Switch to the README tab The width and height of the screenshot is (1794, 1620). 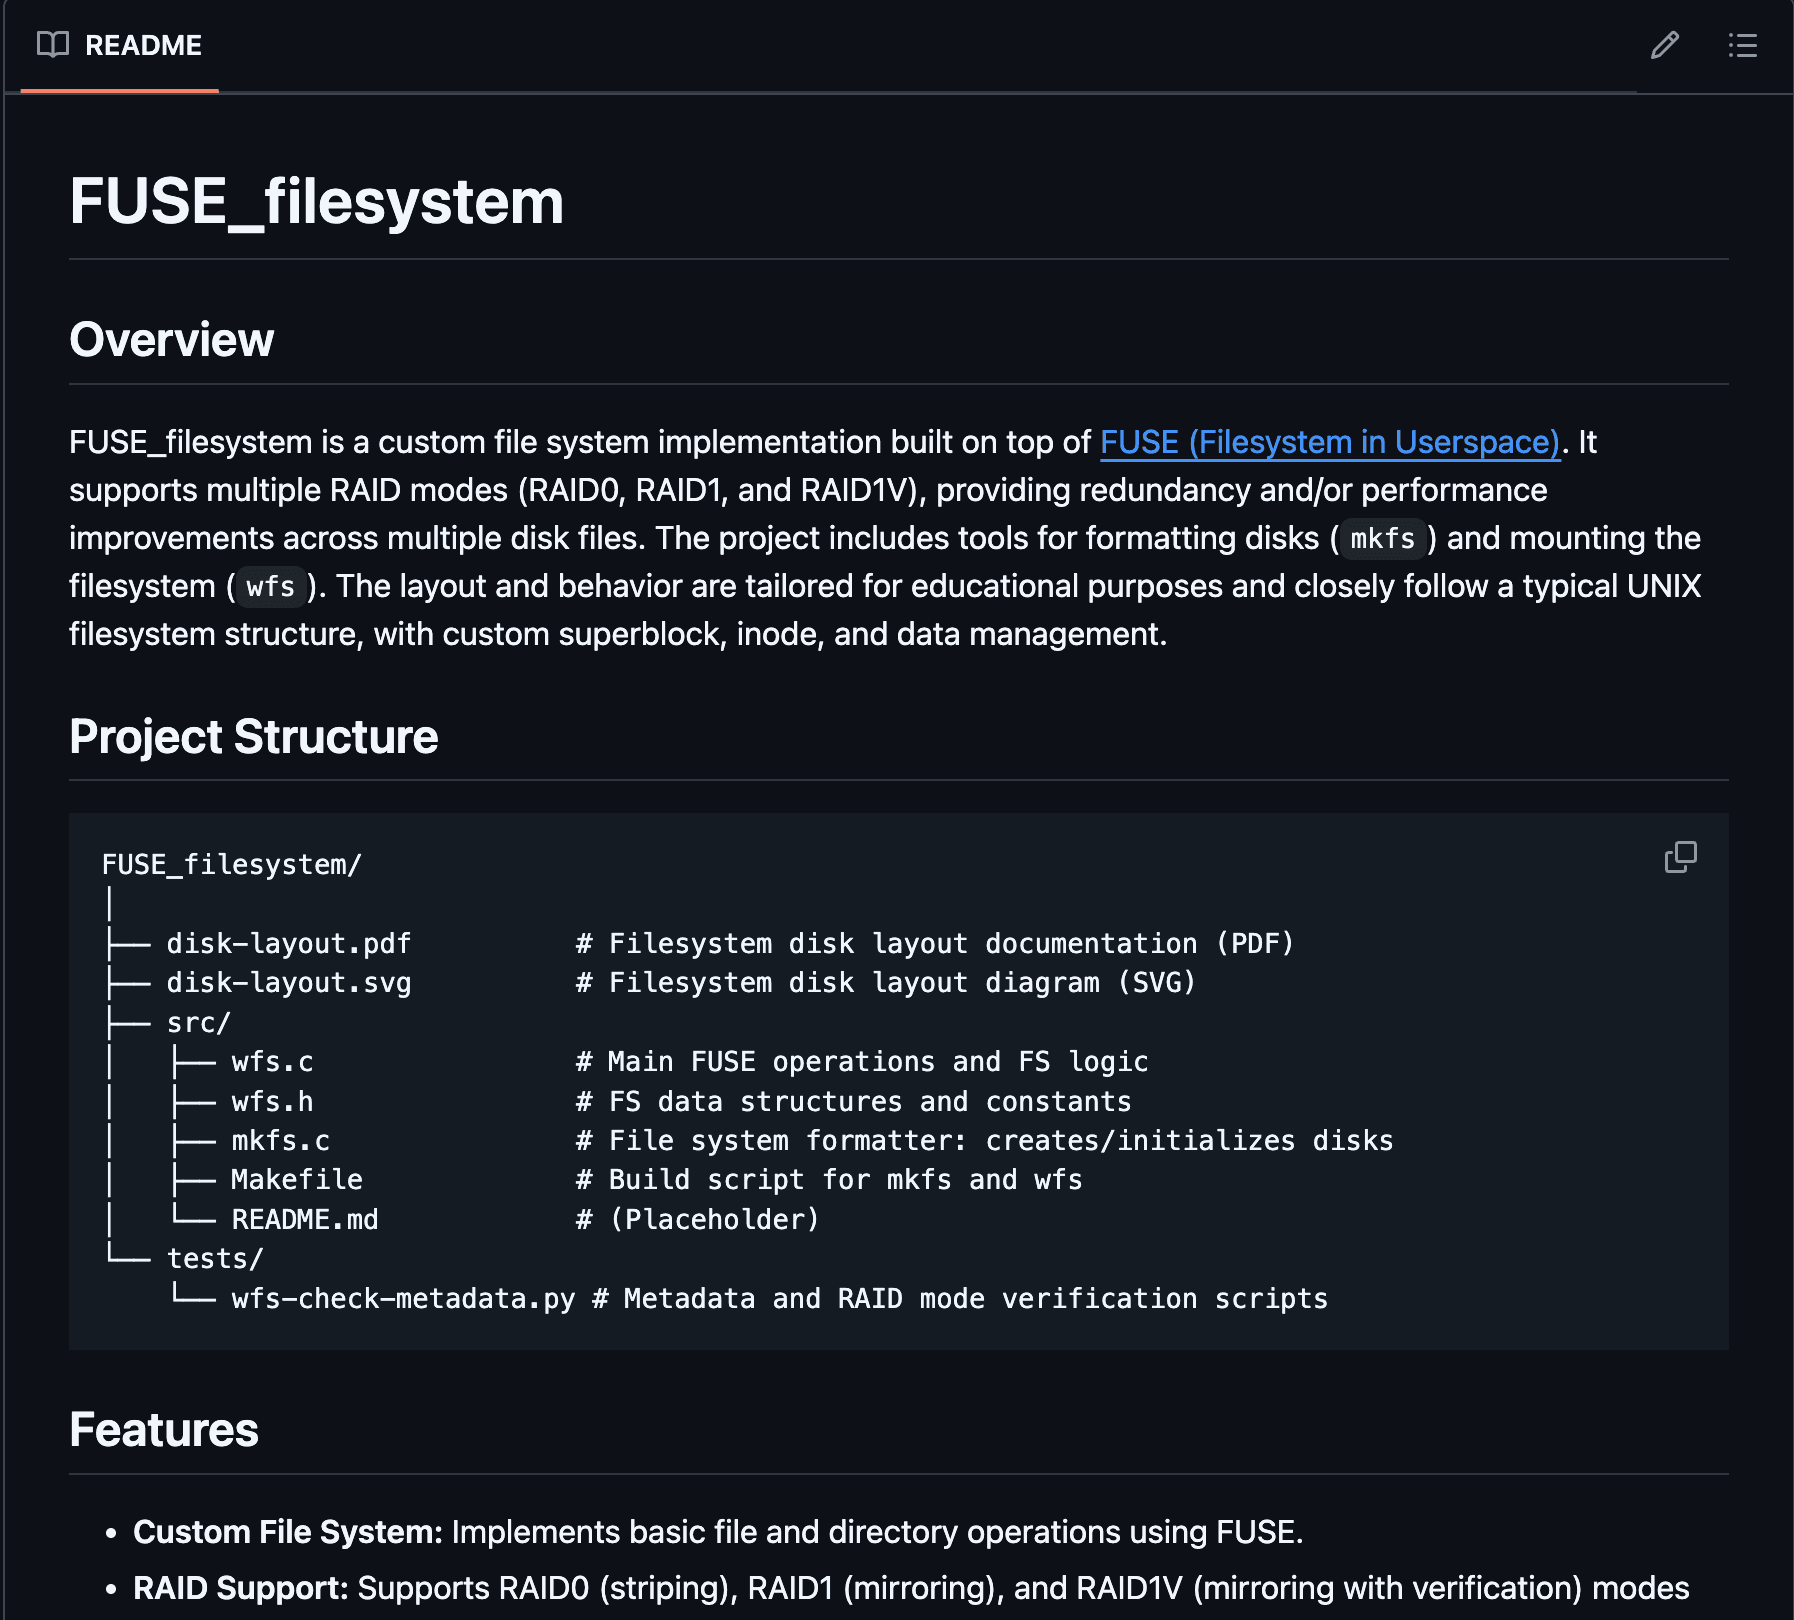click(143, 45)
